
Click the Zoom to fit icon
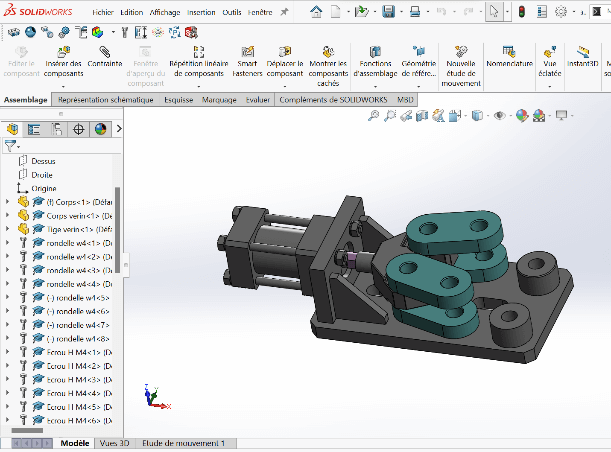click(x=373, y=115)
